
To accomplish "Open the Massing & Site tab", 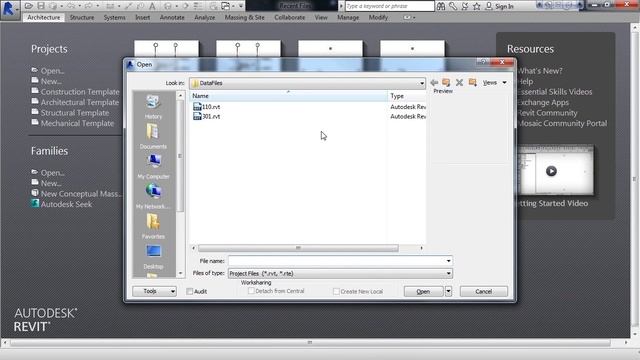I will pyautogui.click(x=244, y=18).
